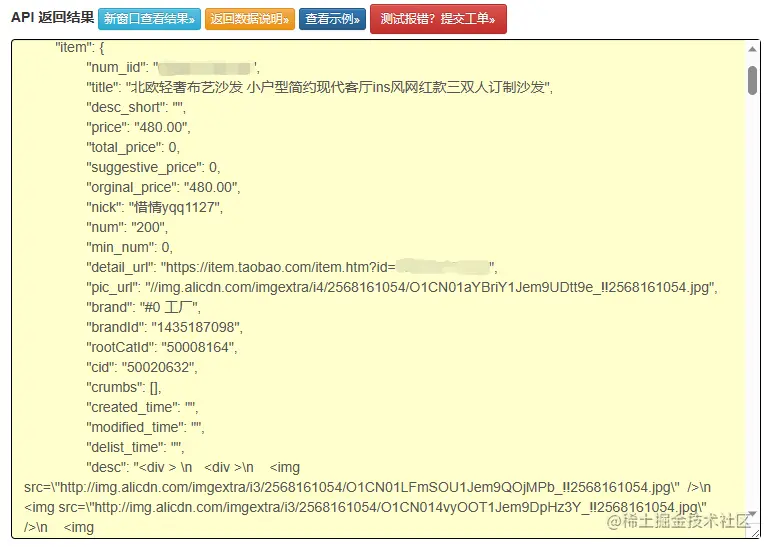Click the "title" line with sofa text
The width and height of the screenshot is (768, 547).
pyautogui.click(x=319, y=87)
